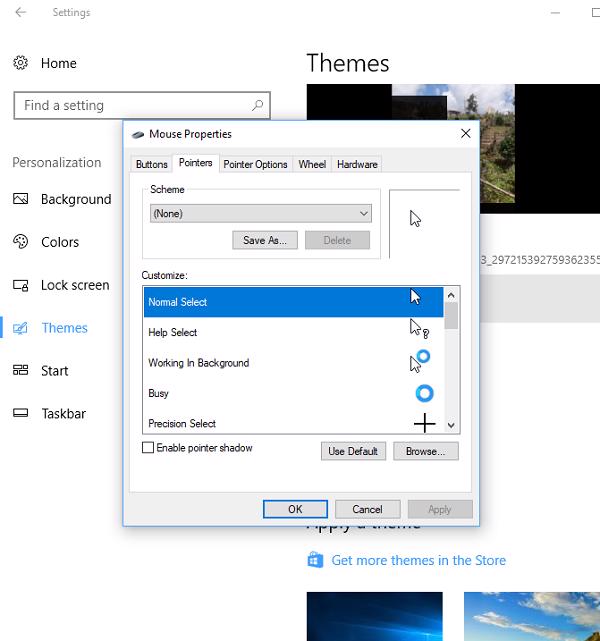Click the Settings back arrow icon
Viewport: 600px width, 641px height.
tap(21, 13)
